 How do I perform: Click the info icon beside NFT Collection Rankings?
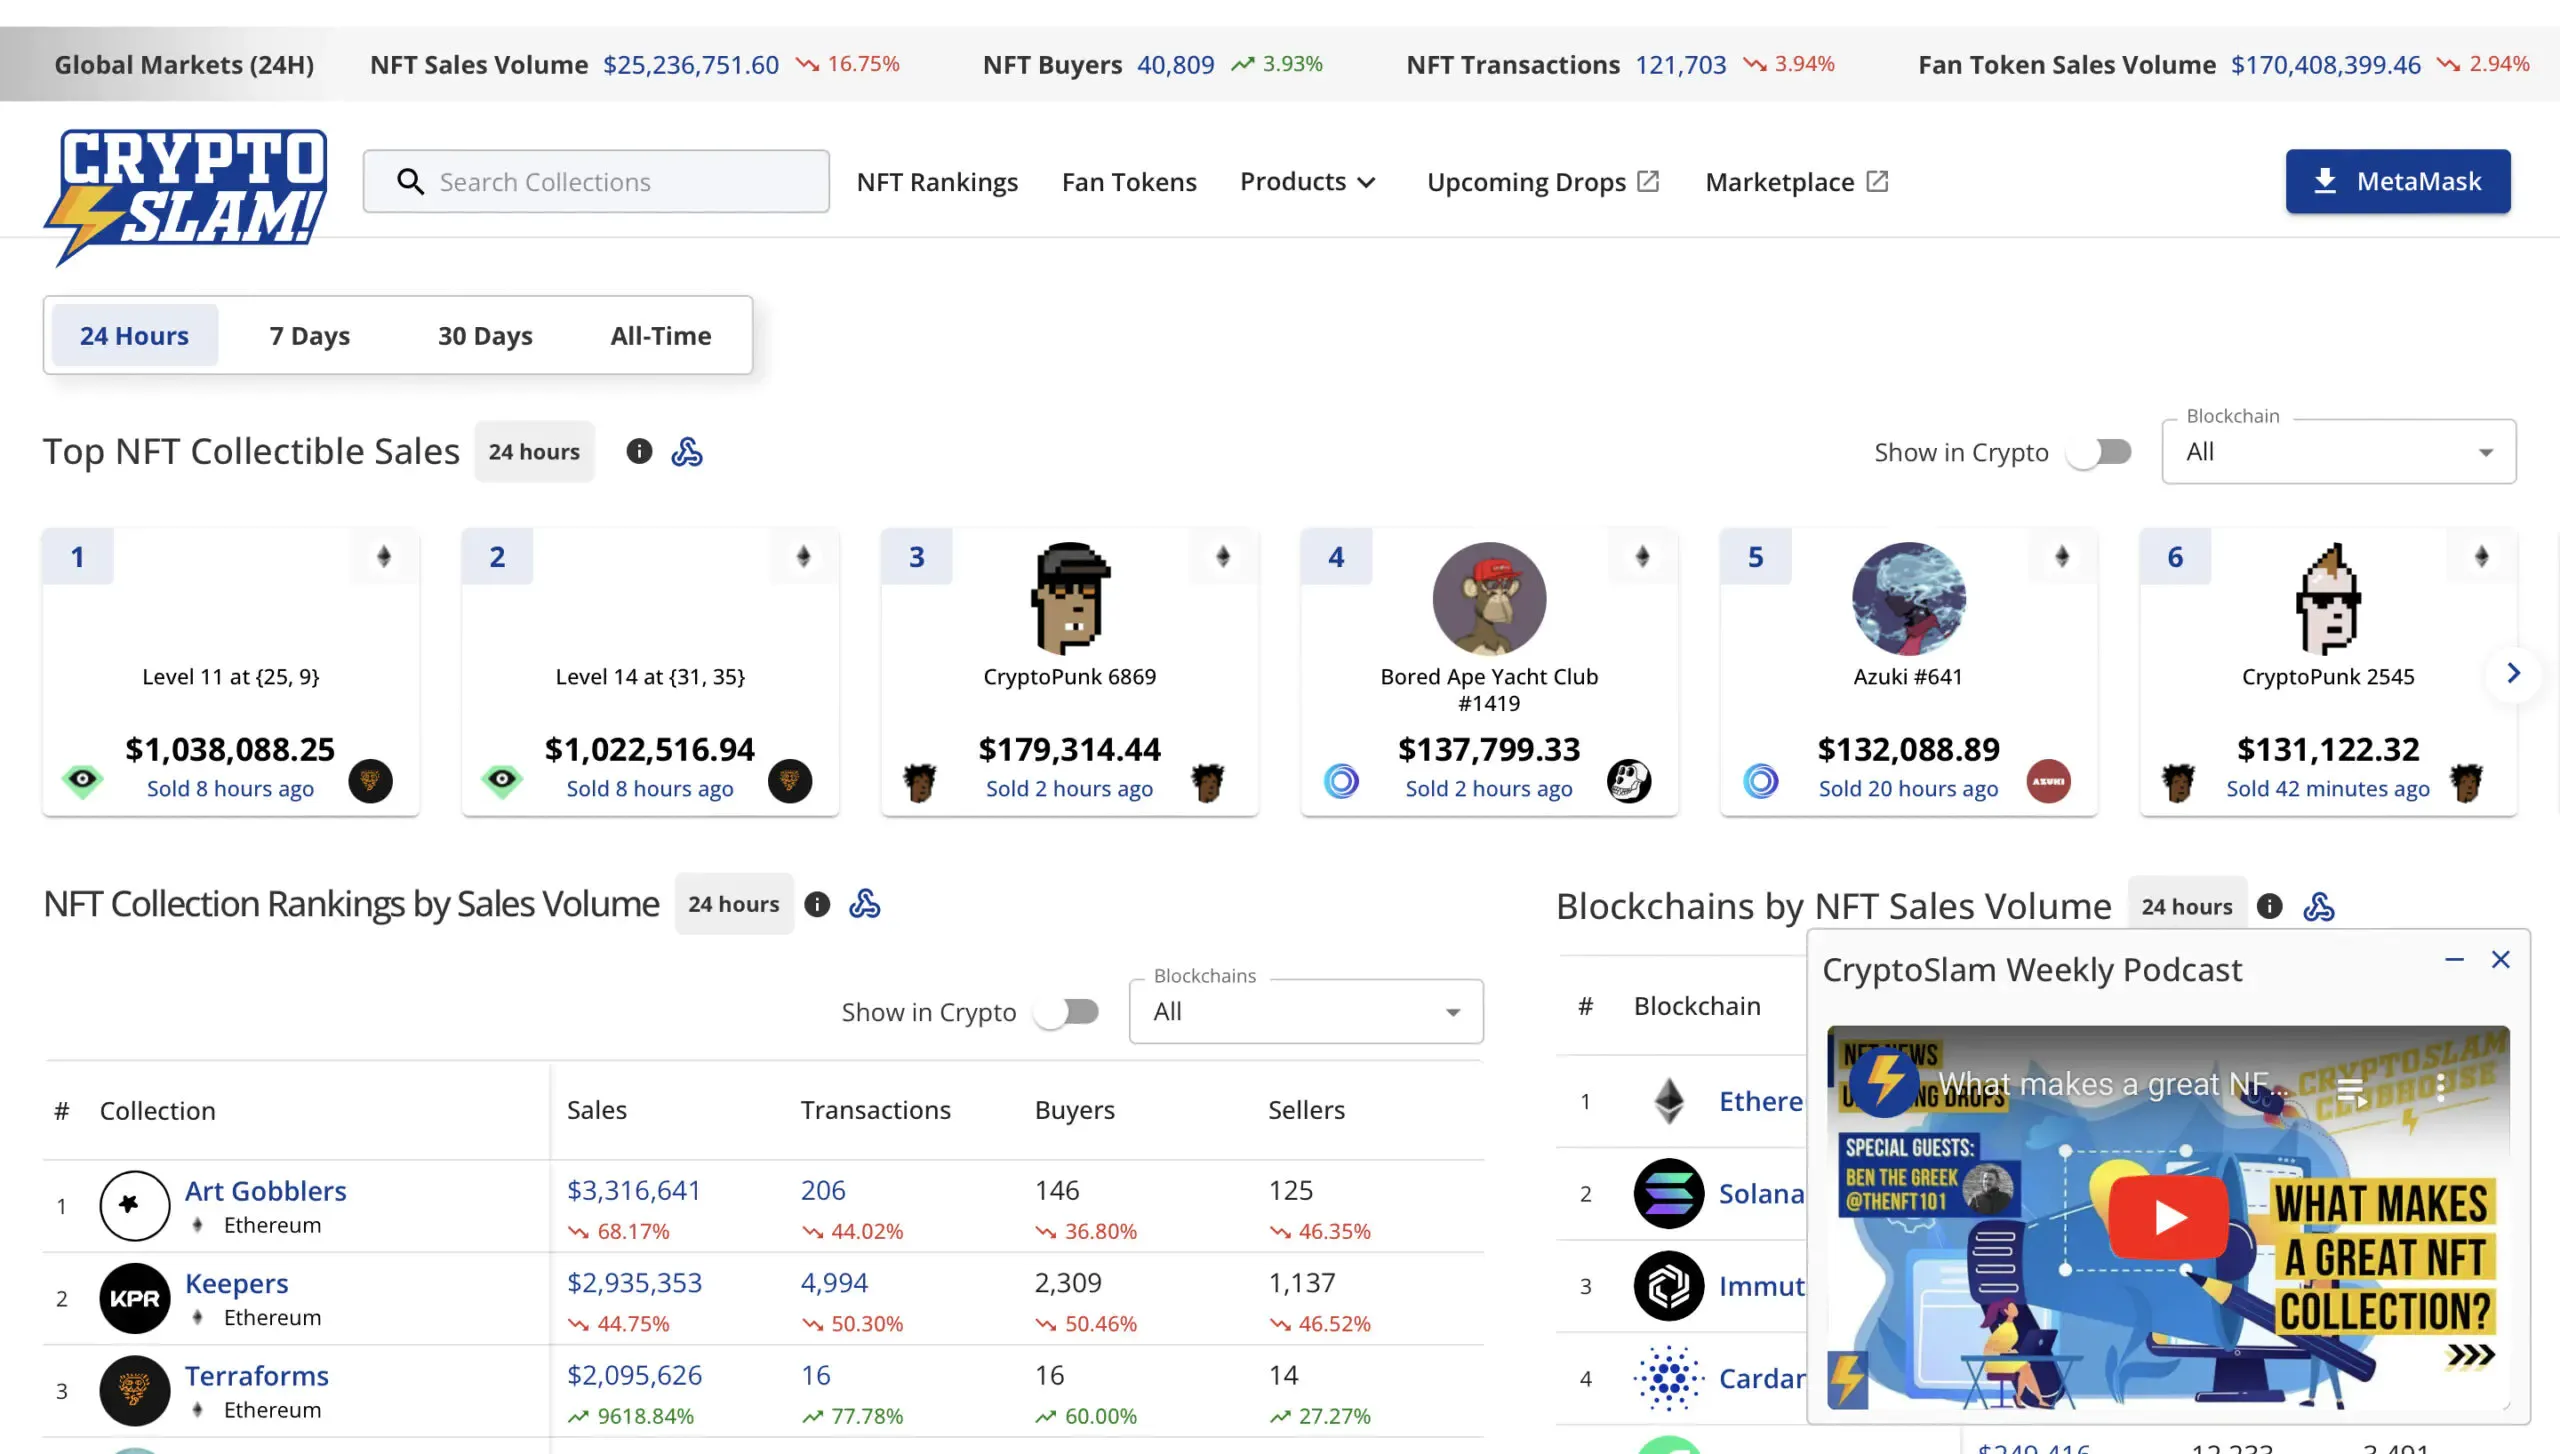[817, 905]
